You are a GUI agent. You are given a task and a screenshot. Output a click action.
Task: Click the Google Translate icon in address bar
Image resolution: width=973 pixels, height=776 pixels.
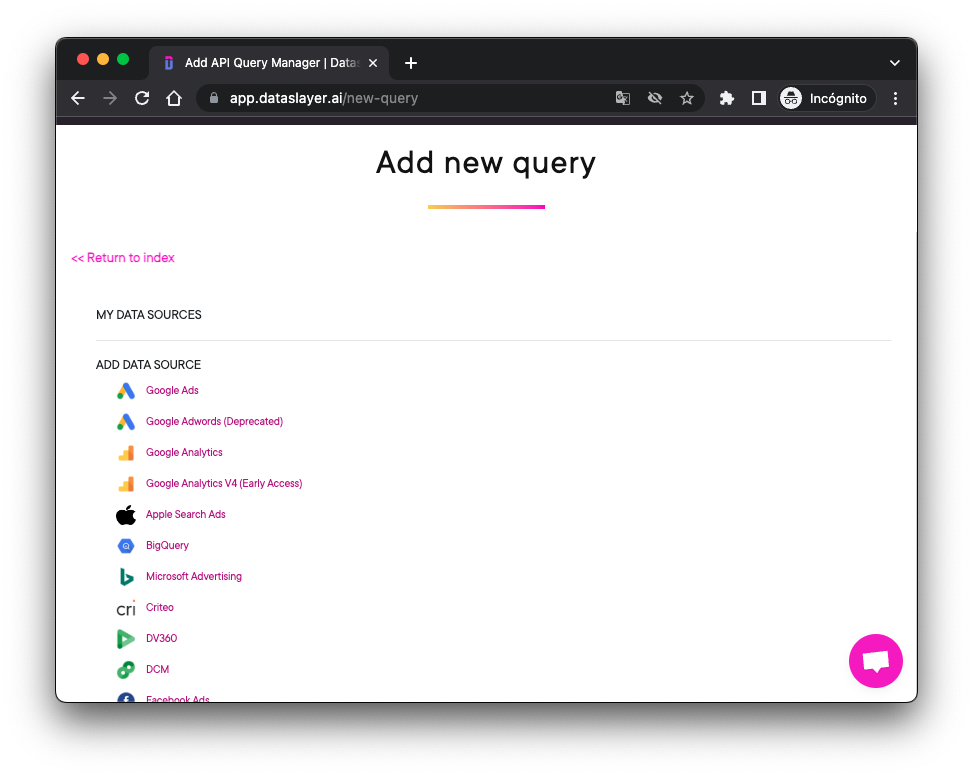tap(622, 98)
